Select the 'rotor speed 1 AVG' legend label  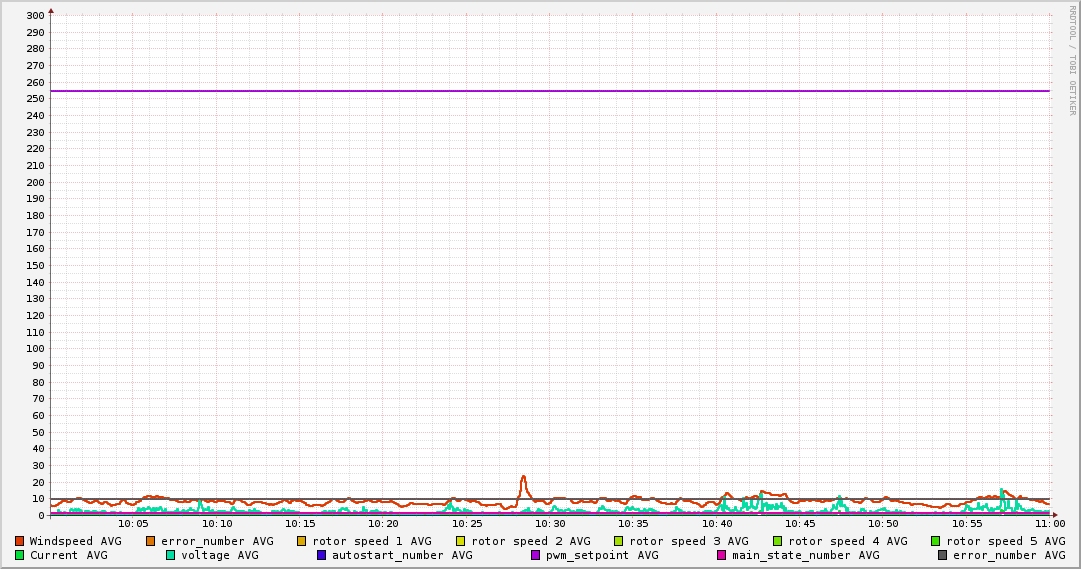(372, 541)
